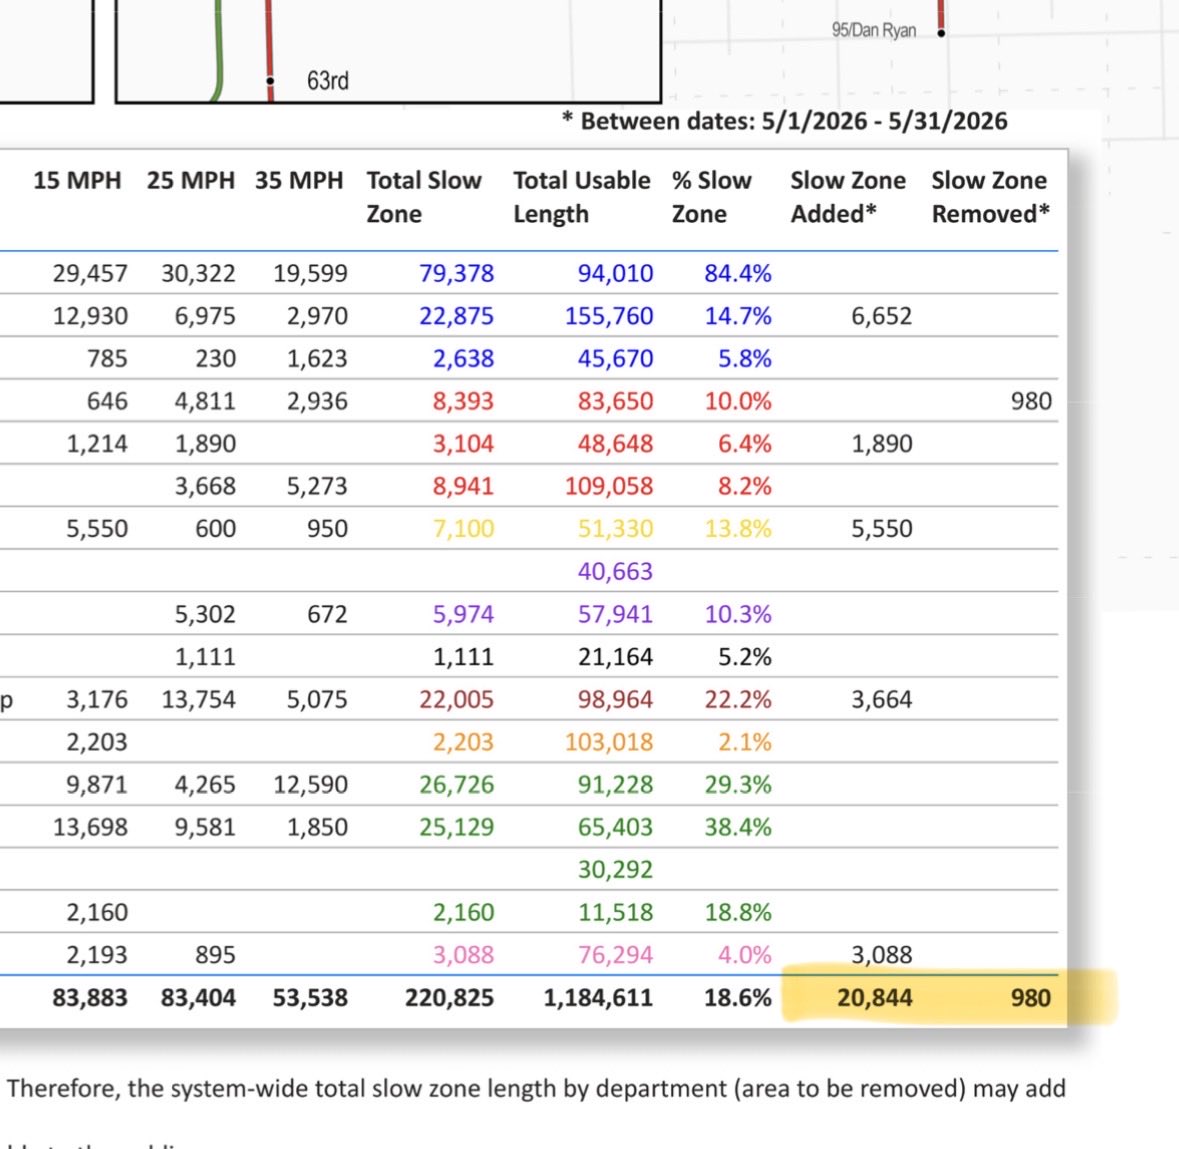Pick the blue total 79,378
The image size is (1179, 1149).
[x=456, y=273]
